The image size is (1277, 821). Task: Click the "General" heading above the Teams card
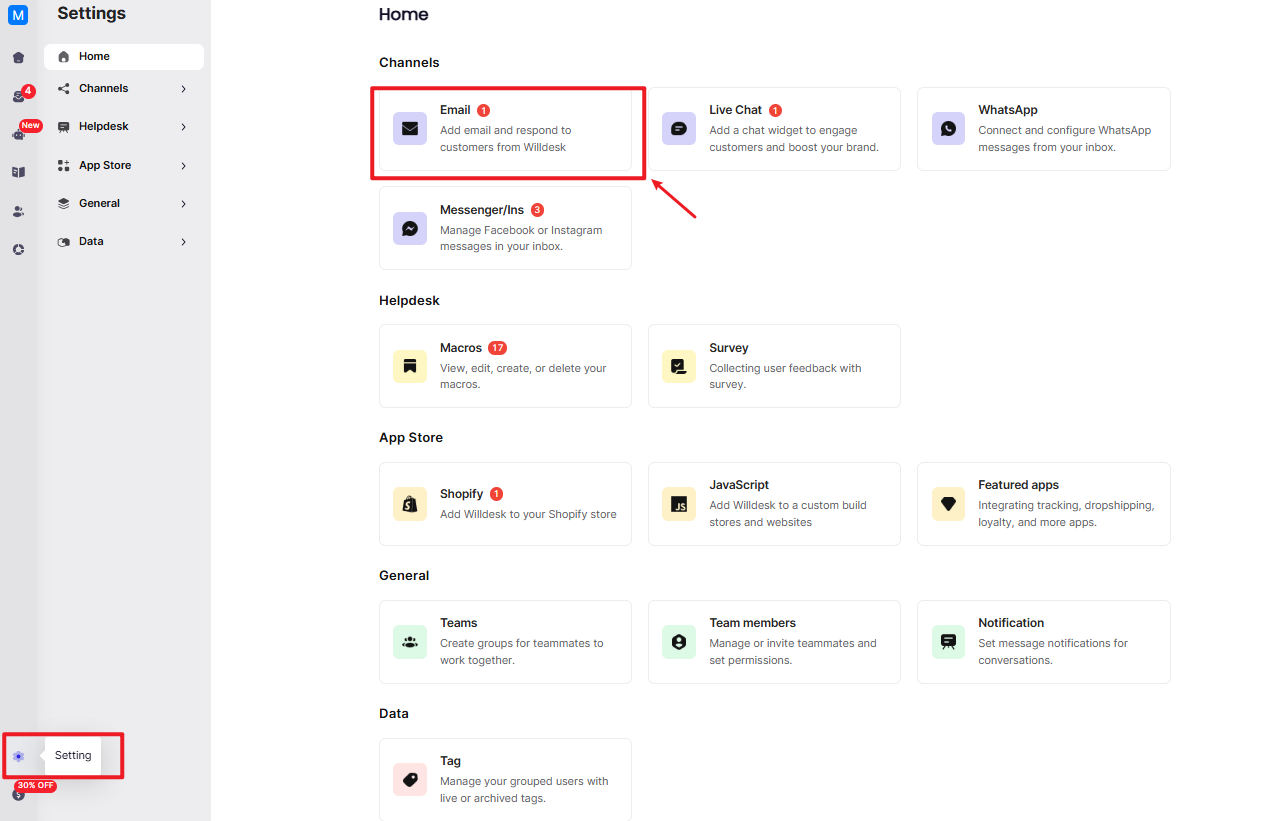[x=404, y=576]
